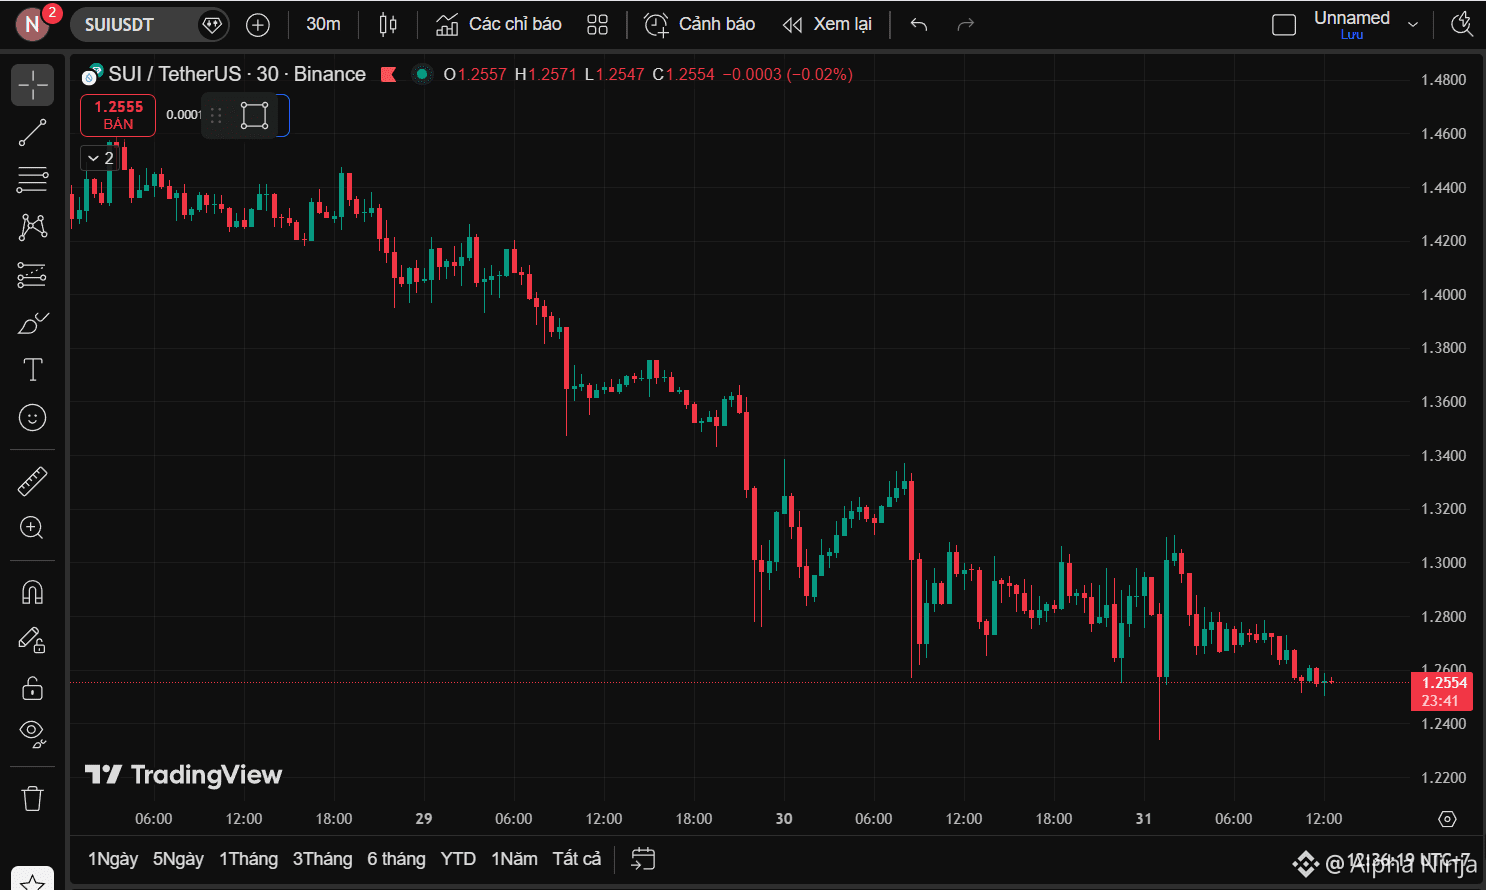Redo the last chart action
Image resolution: width=1486 pixels, height=890 pixels.
click(x=965, y=25)
